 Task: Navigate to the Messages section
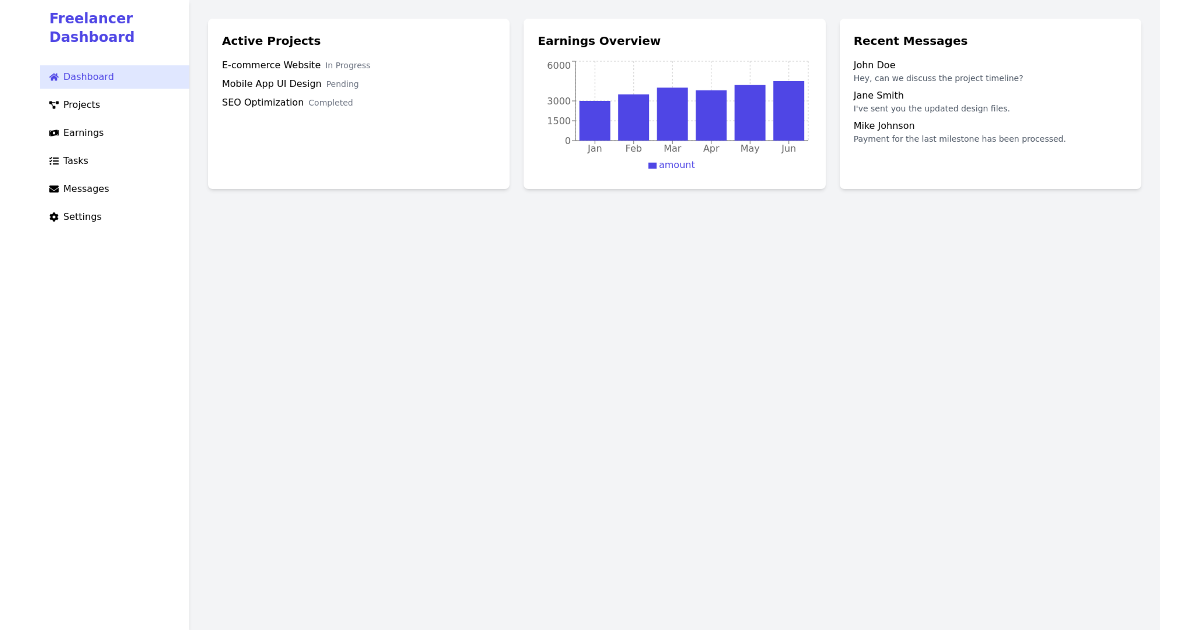87,188
